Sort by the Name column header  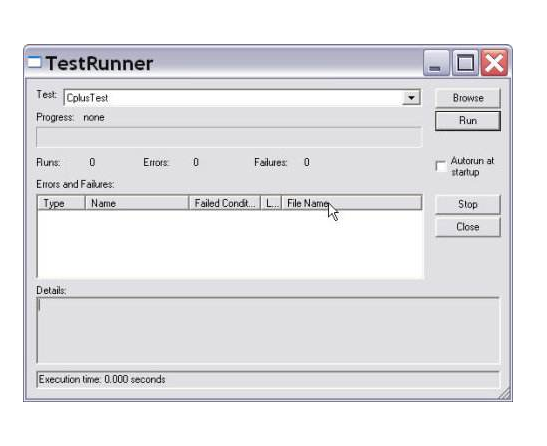click(x=137, y=203)
